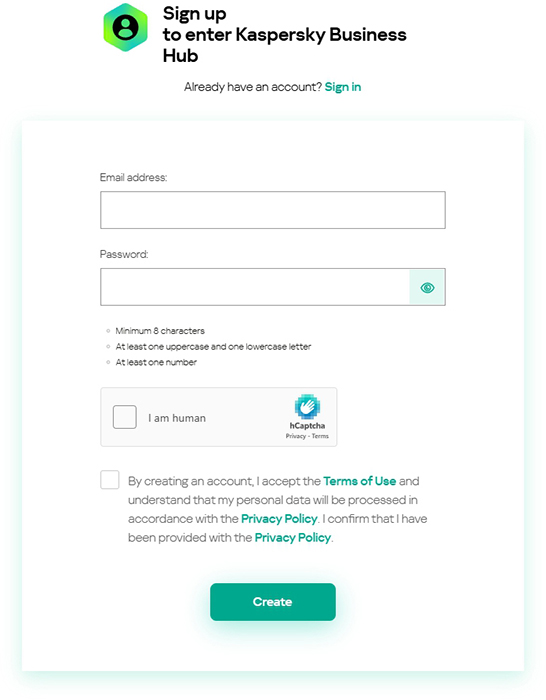Viewport: 546px width, 700px height.
Task: Click the "Password:" label
Action: click(124, 254)
